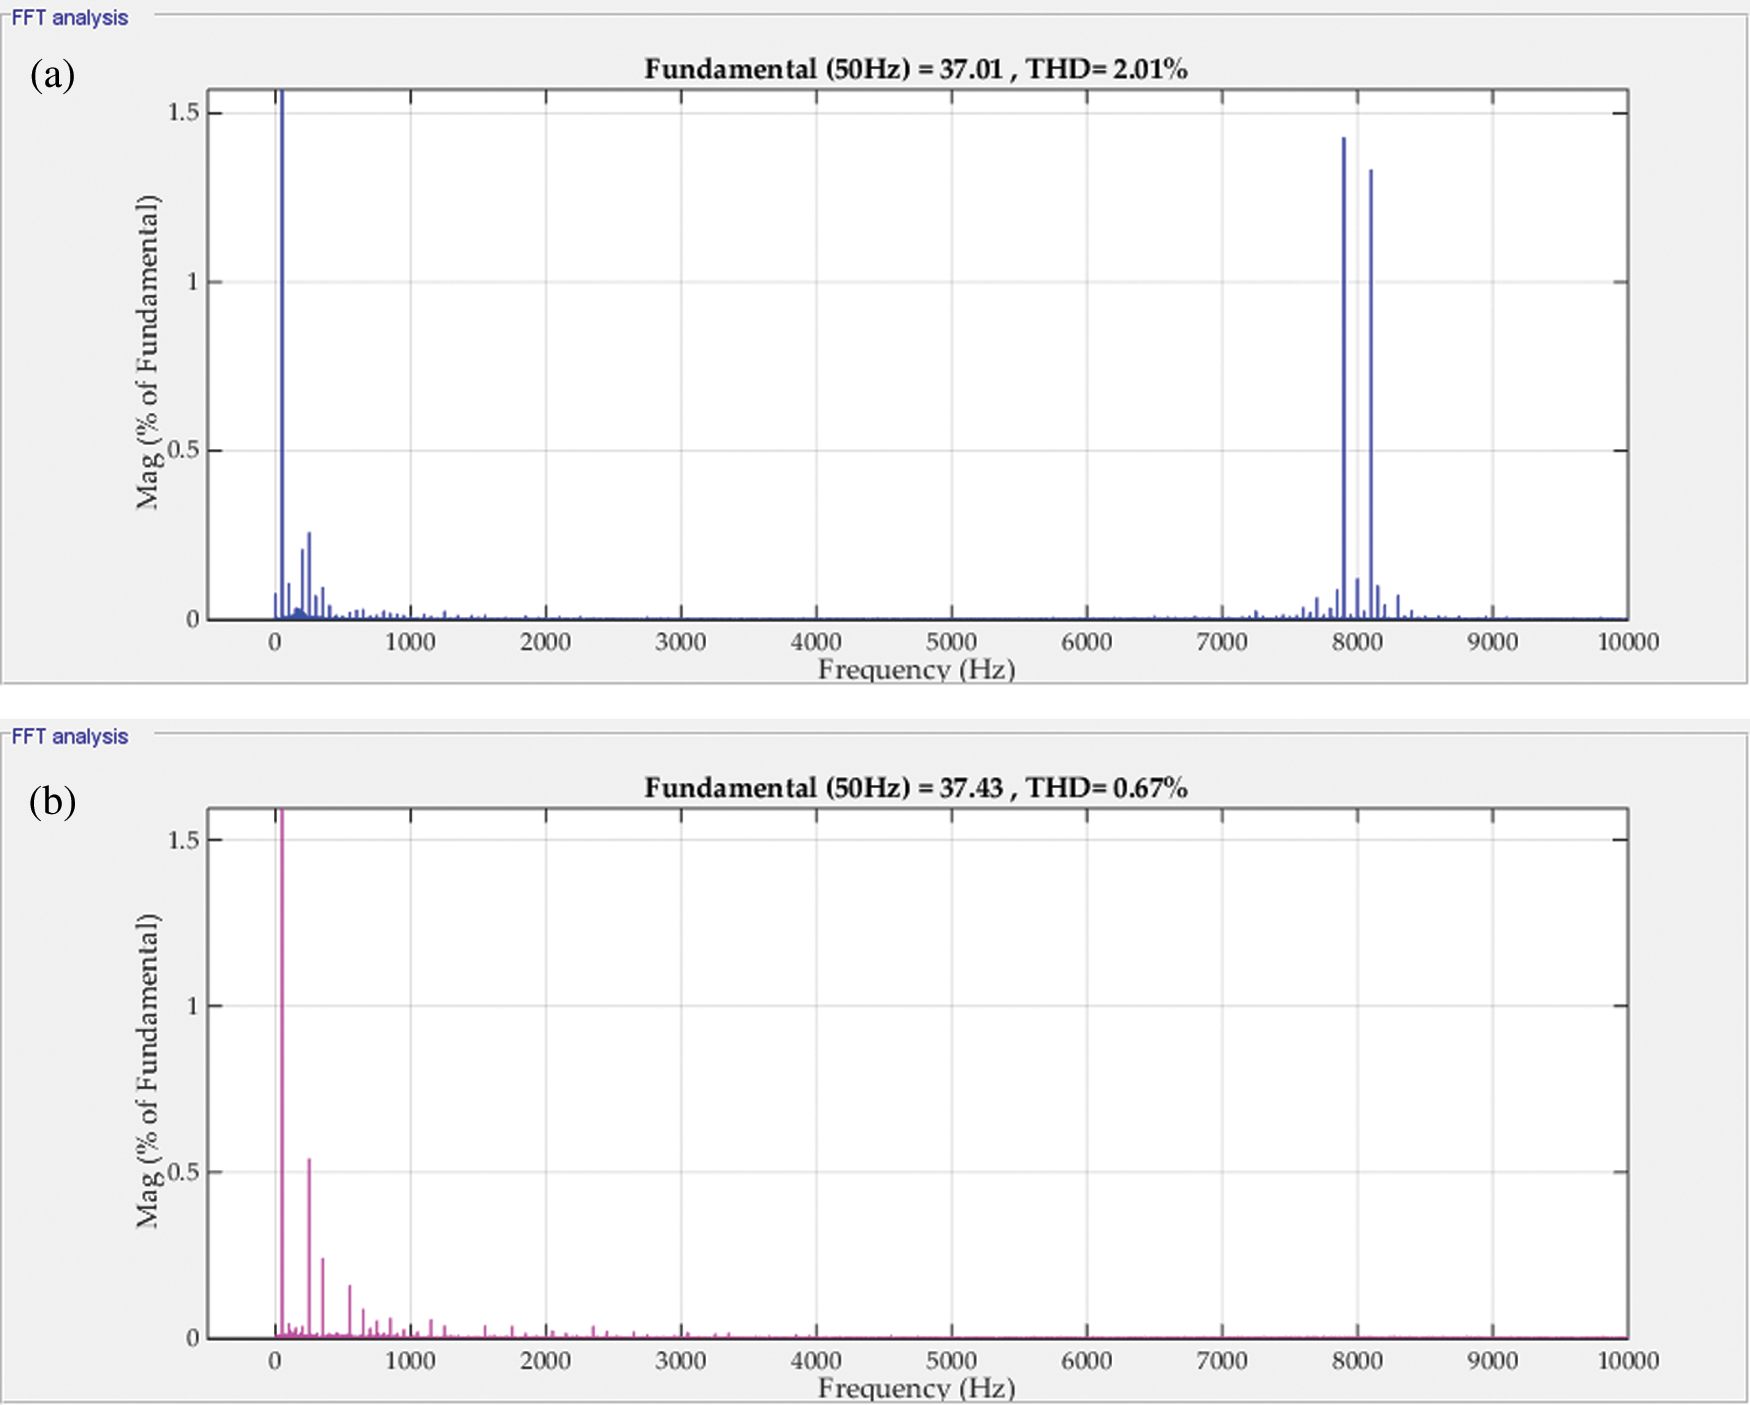The height and width of the screenshot is (1405, 1750).
Task: Select the THD= 0.67% plot title
Action: (x=915, y=788)
